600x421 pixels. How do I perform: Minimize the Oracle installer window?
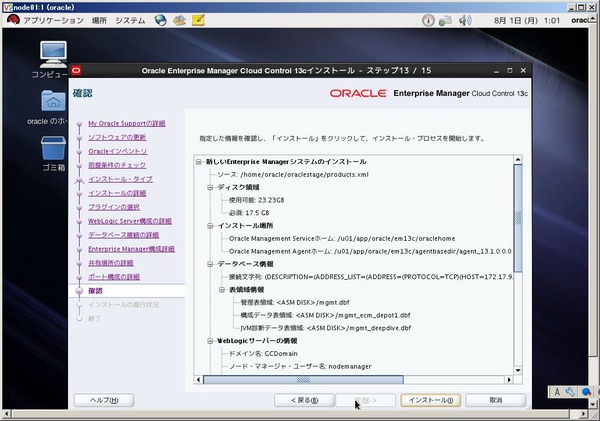coord(496,71)
